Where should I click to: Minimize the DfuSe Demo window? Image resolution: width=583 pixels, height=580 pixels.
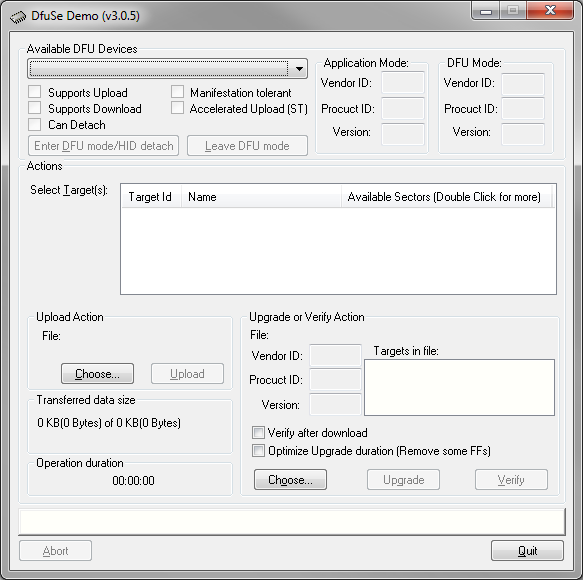click(486, 11)
